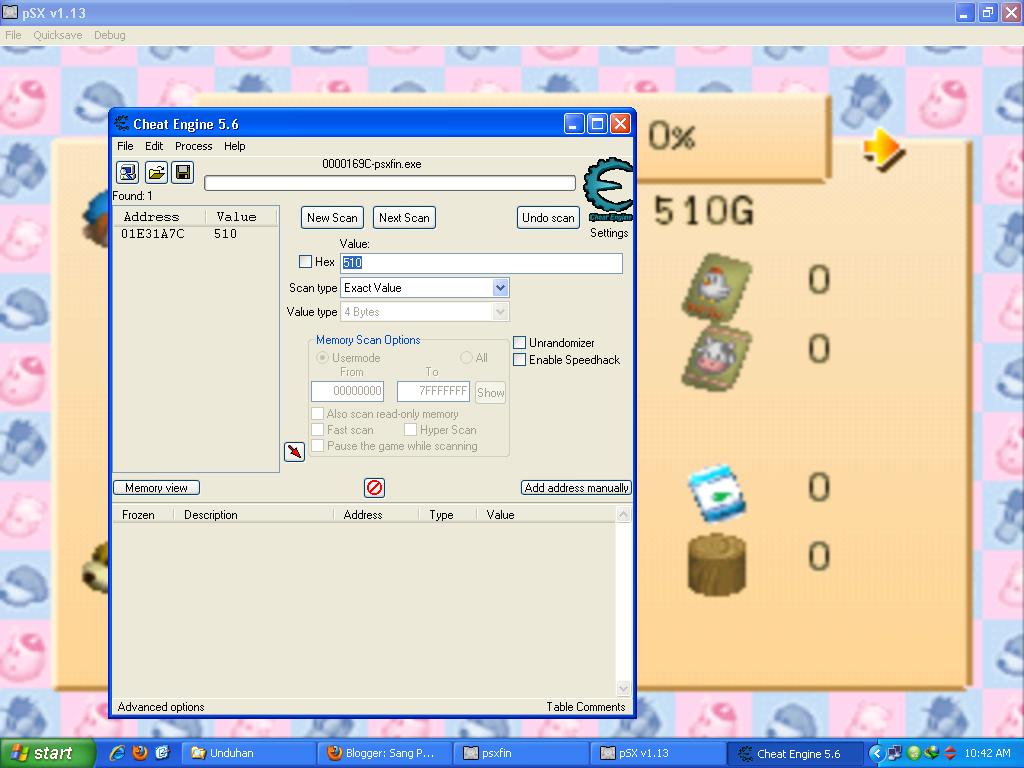Launch Internet Explorer quick launch icon
This screenshot has height=768, width=1024.
117,753
